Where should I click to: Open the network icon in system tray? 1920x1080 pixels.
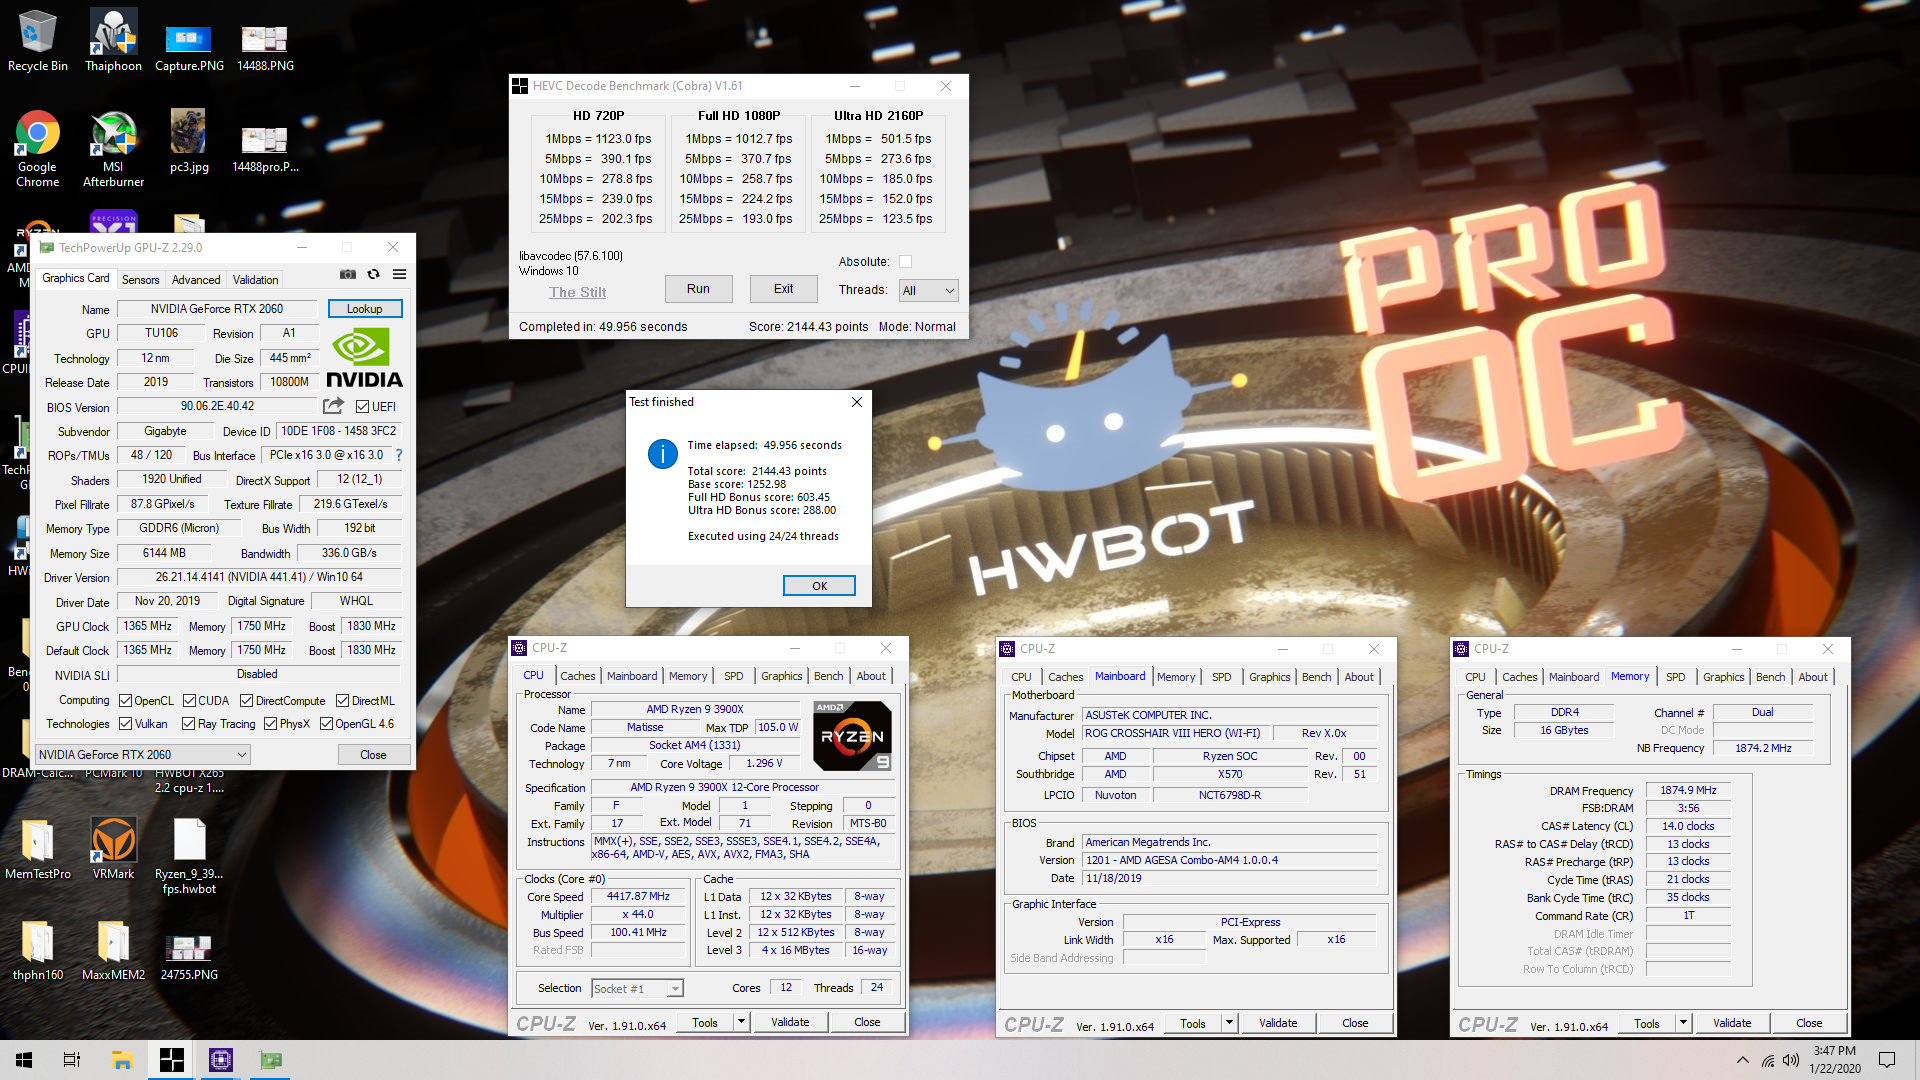tap(1768, 1060)
